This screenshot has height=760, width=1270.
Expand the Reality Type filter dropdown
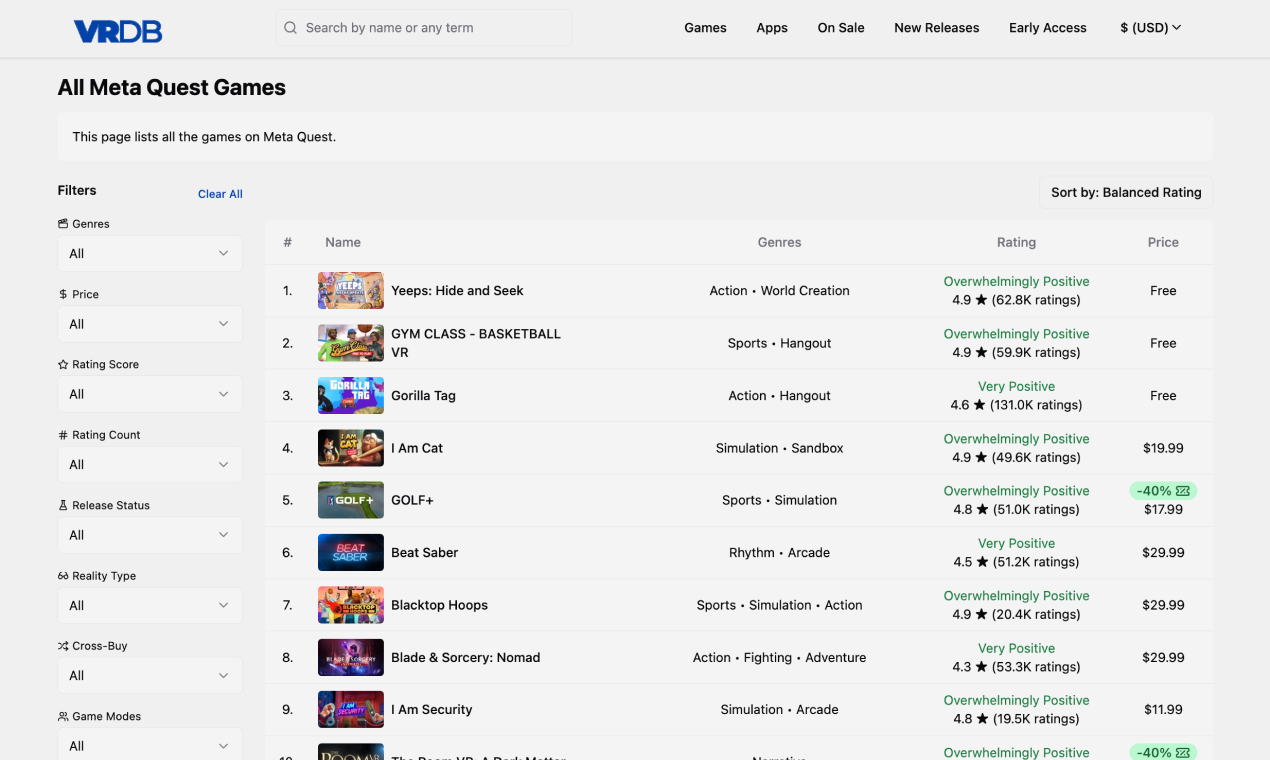tap(150, 606)
